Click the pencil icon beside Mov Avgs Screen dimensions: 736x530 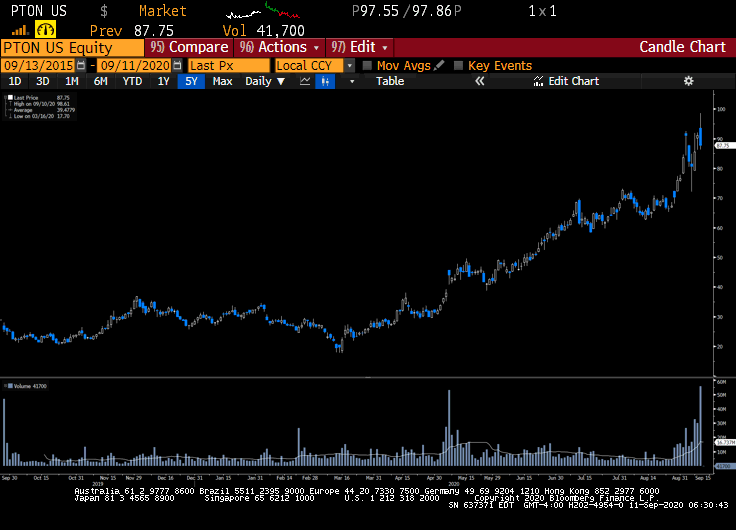point(439,65)
